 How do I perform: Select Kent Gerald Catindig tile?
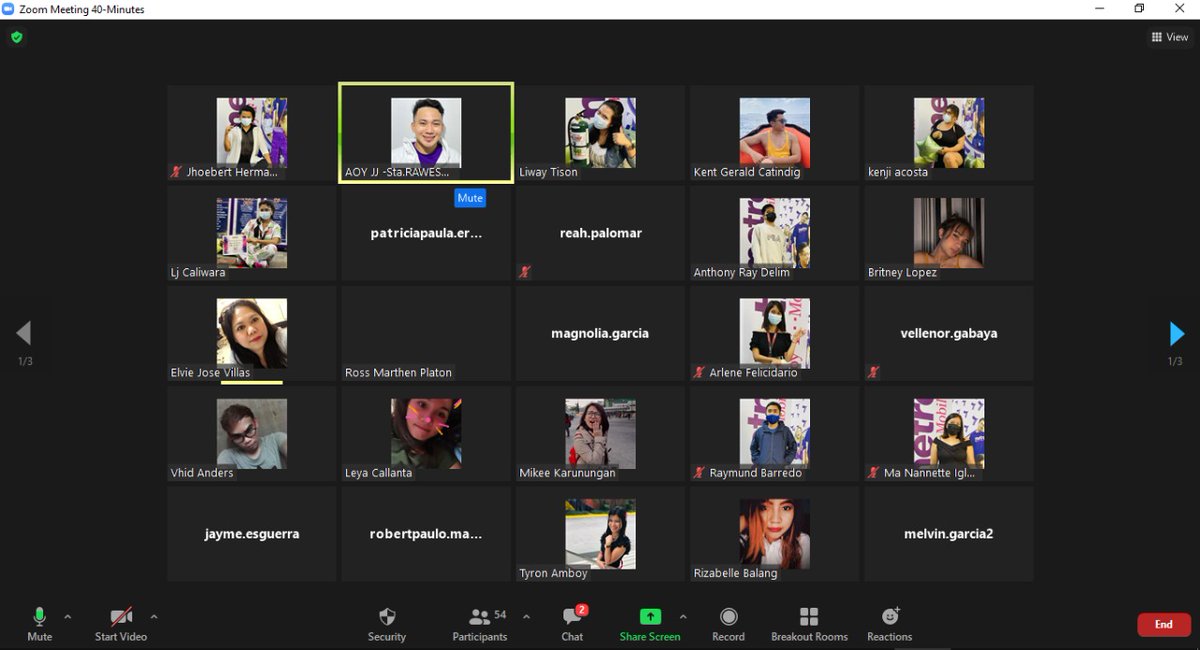[x=774, y=133]
